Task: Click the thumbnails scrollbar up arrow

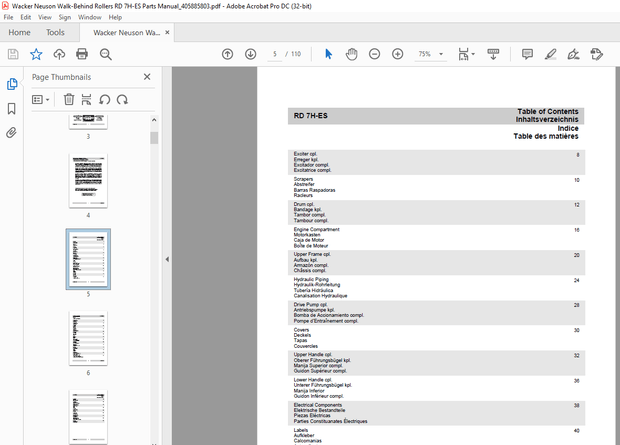Action: (x=154, y=119)
